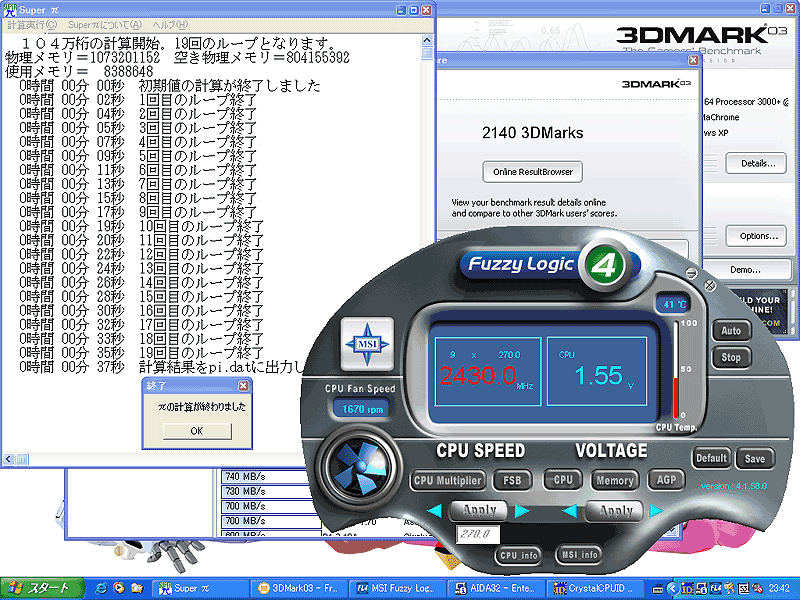Launch Internet Explorer from quick launch
The image size is (800, 600).
pos(101,588)
